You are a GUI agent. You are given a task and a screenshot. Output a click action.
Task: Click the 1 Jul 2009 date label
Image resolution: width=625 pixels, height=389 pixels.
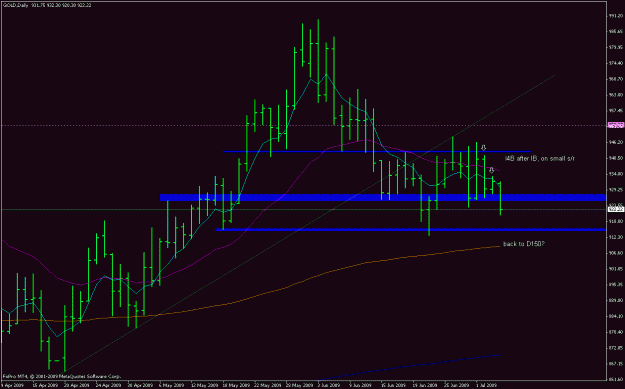[x=487, y=386]
